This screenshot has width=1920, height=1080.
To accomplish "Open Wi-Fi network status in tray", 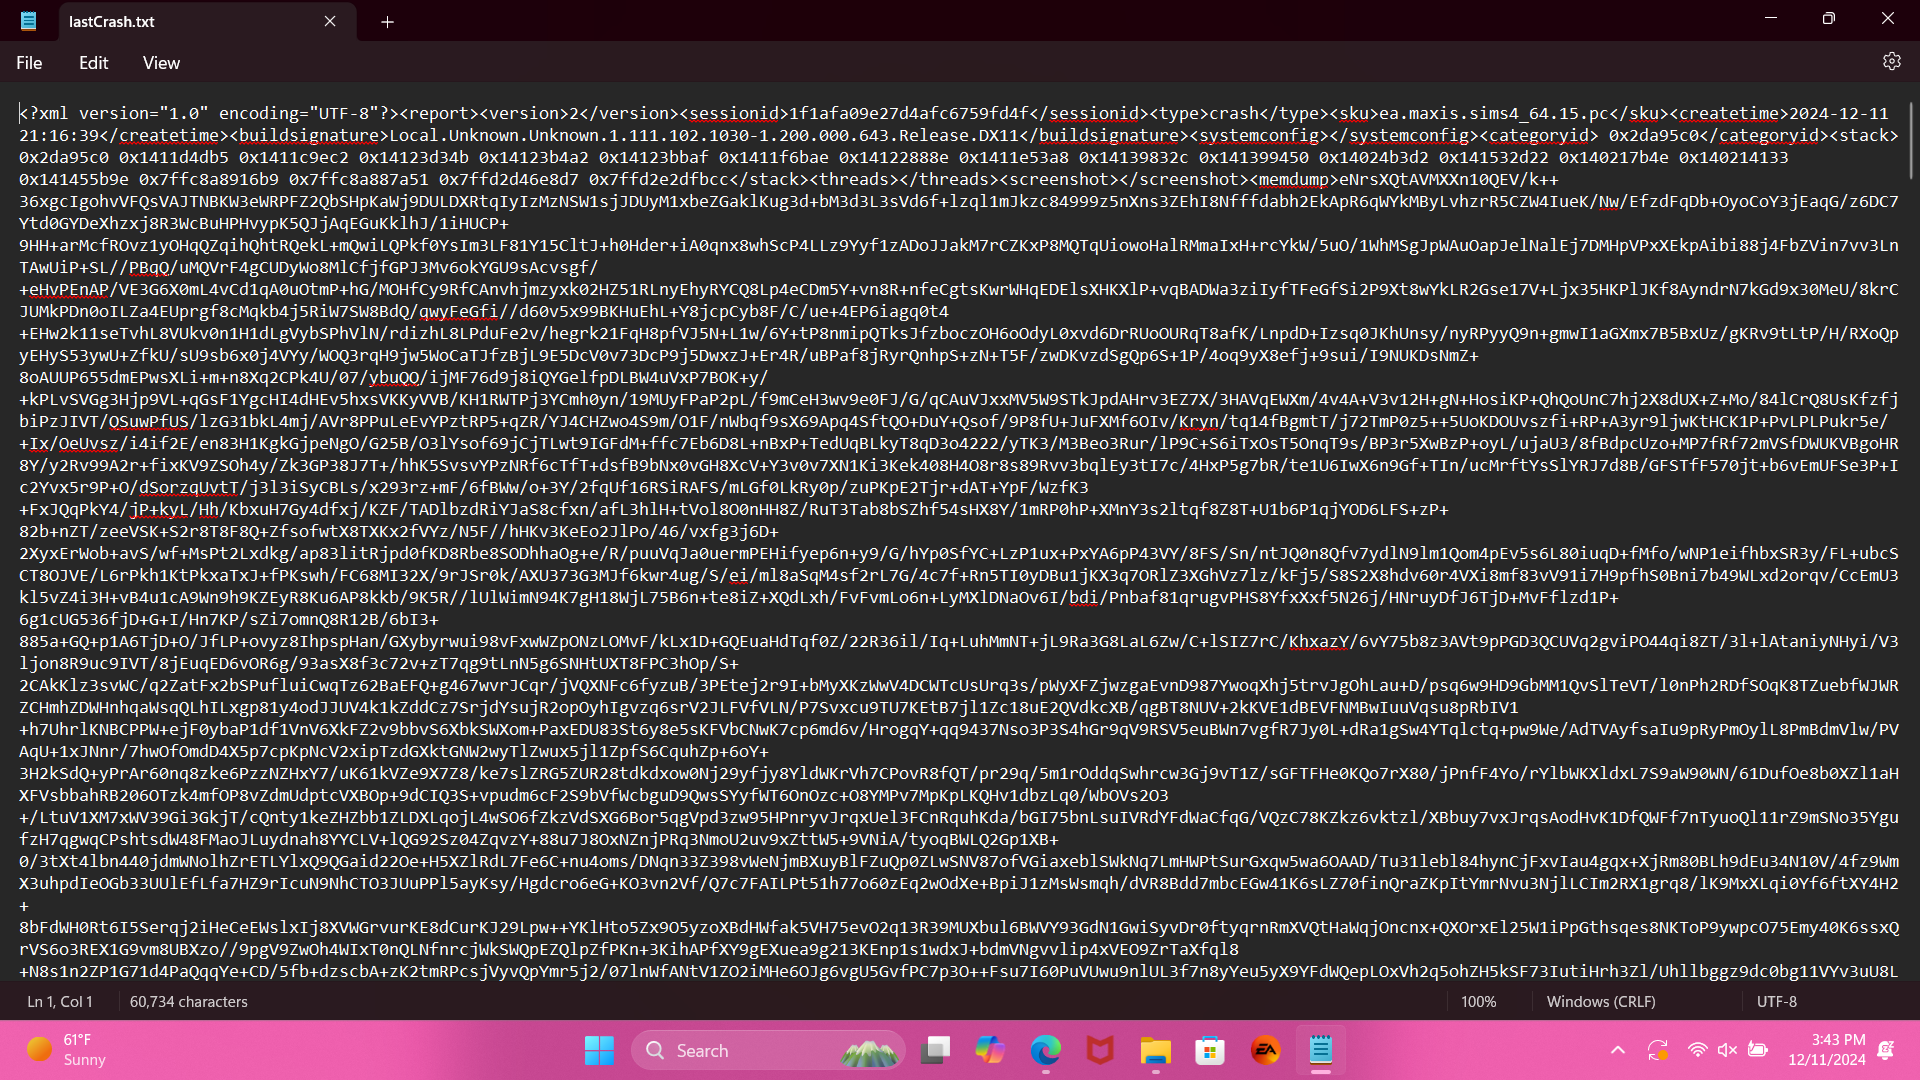I will pos(1697,1050).
